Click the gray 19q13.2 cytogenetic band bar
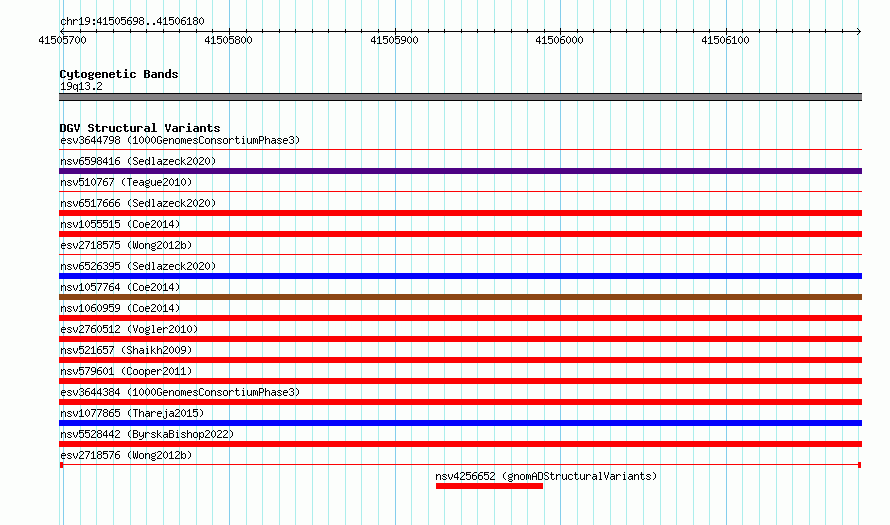This screenshot has height=525, width=890. 460,97
